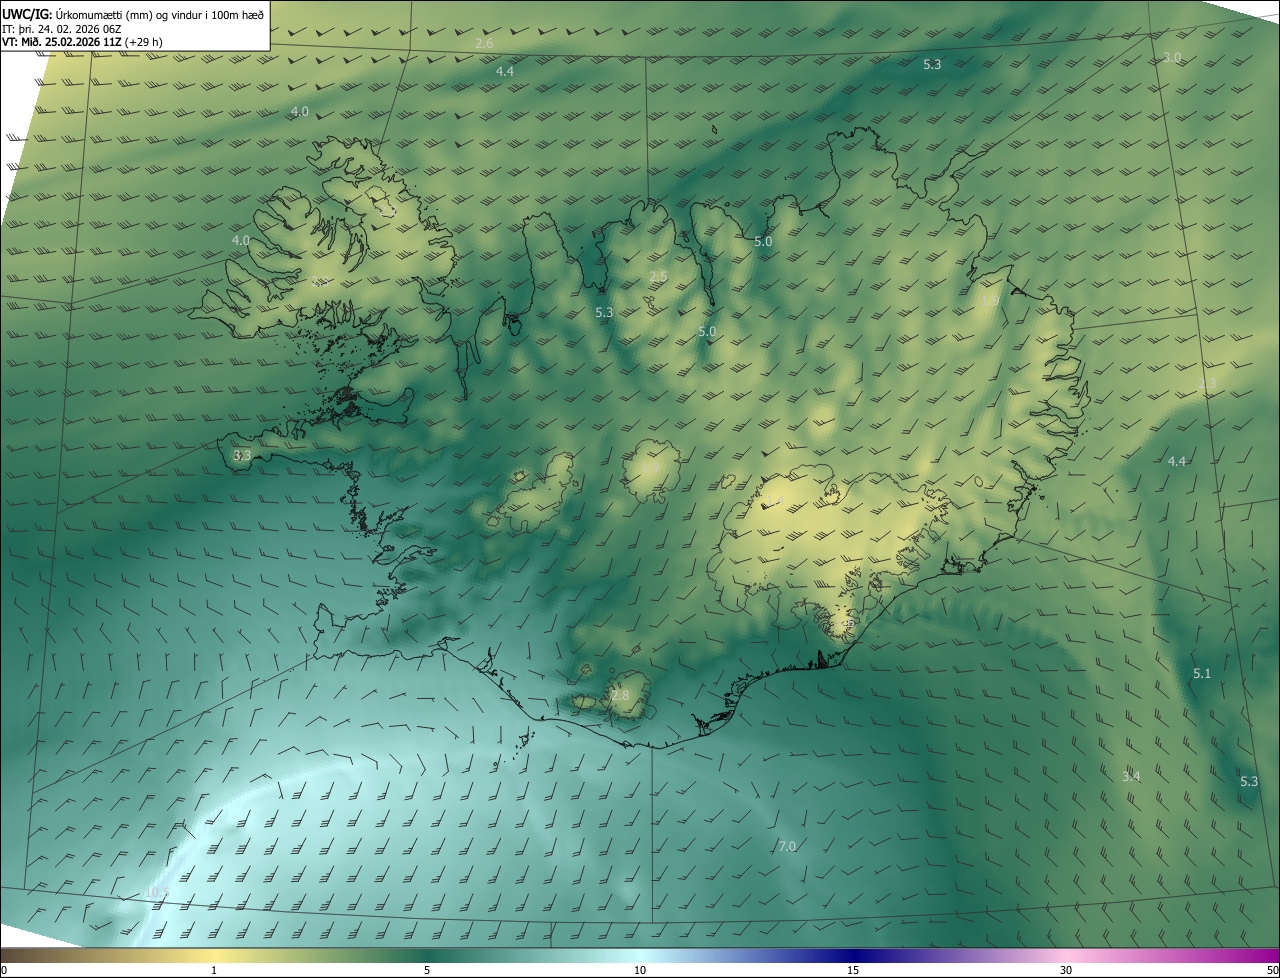1280x978 pixels.
Task: Click the 2.5 value label
Action: coord(658,276)
